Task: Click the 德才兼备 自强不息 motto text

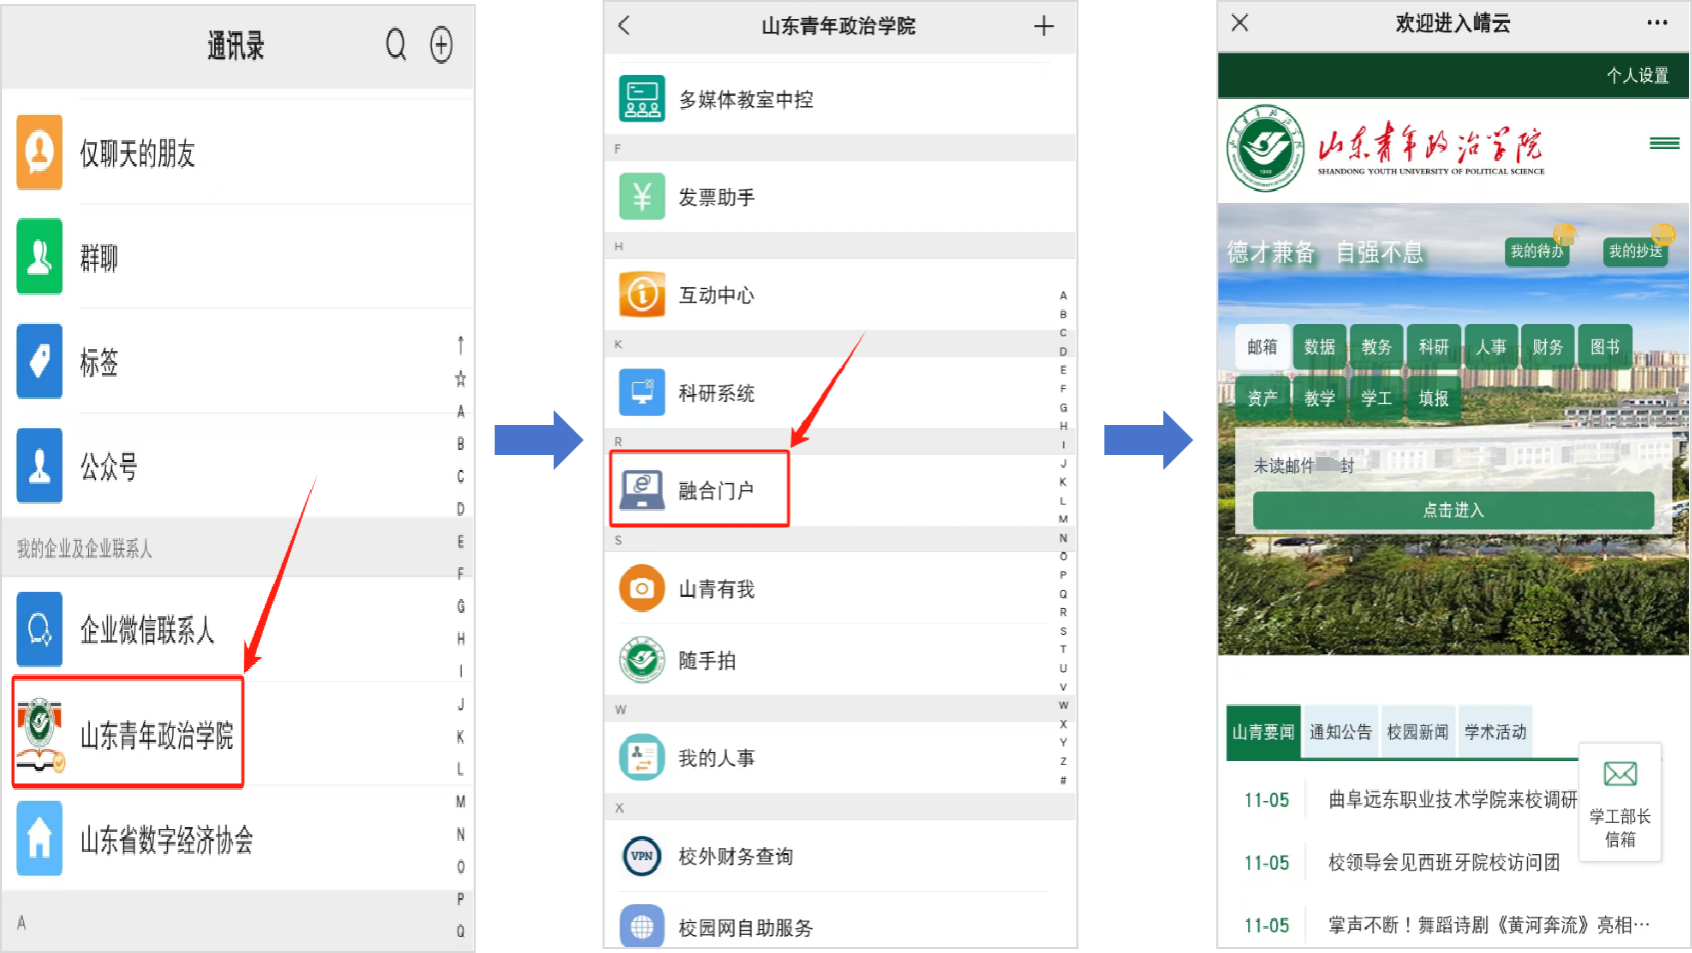Action: [x=1325, y=252]
